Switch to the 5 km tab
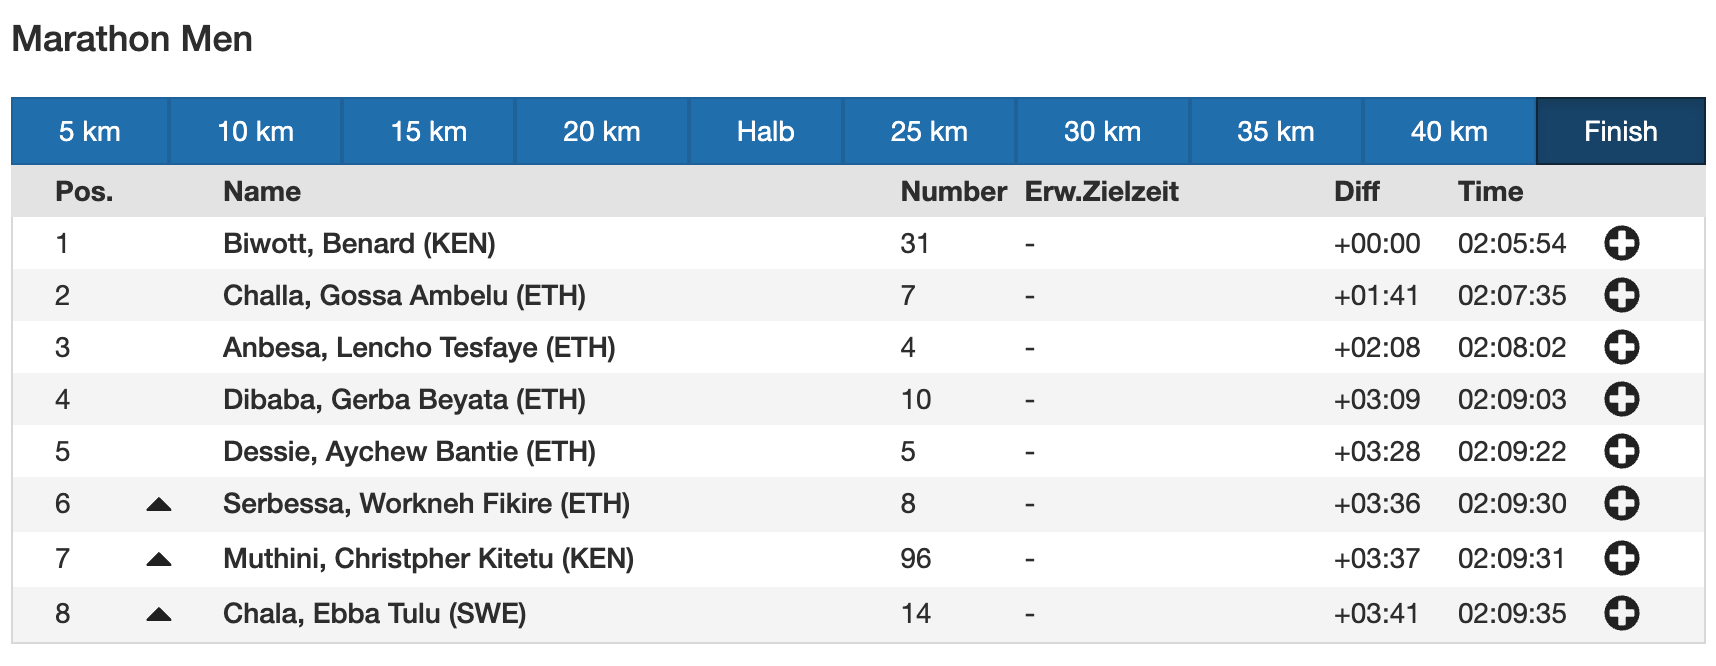 click(x=90, y=131)
